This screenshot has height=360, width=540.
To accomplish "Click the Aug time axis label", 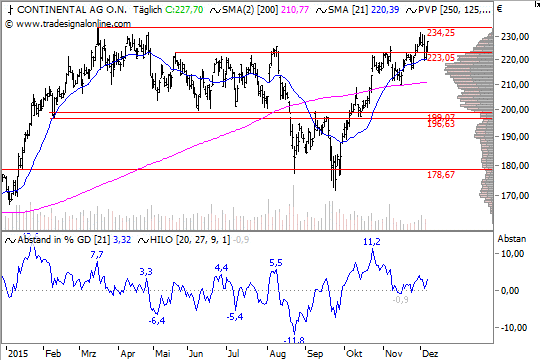I will [278, 354].
